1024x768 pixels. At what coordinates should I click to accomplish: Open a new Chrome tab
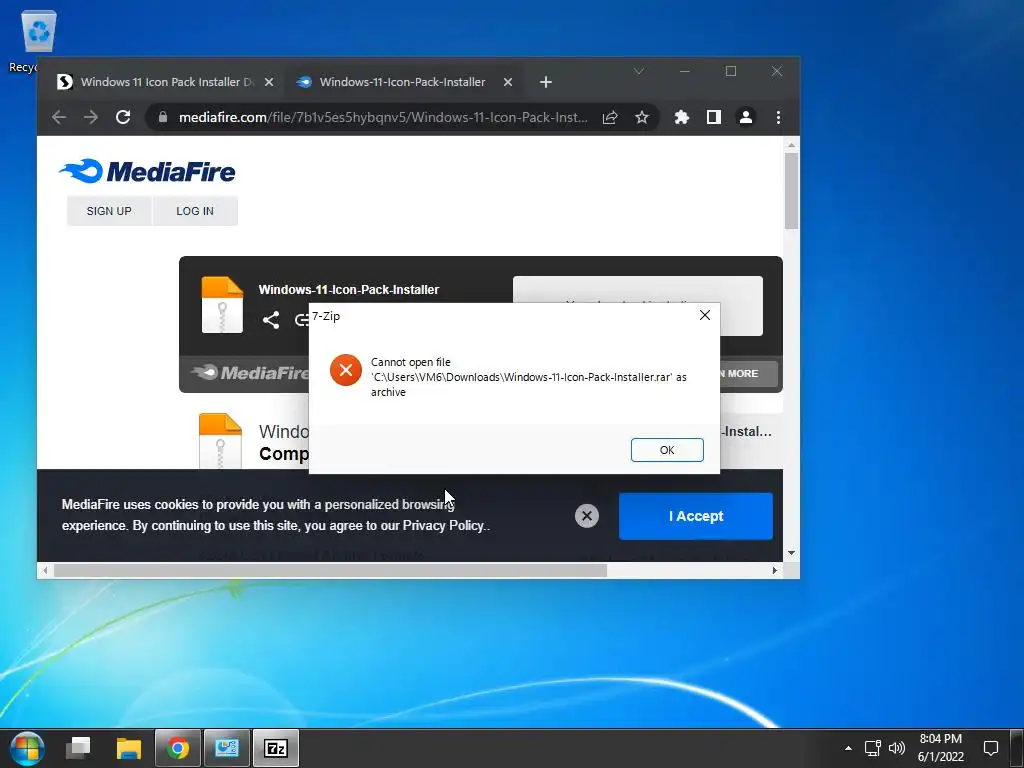tap(546, 82)
